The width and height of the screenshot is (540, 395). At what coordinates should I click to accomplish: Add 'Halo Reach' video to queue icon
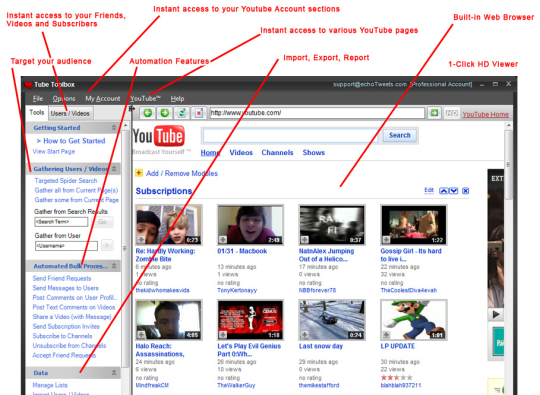[x=141, y=334]
